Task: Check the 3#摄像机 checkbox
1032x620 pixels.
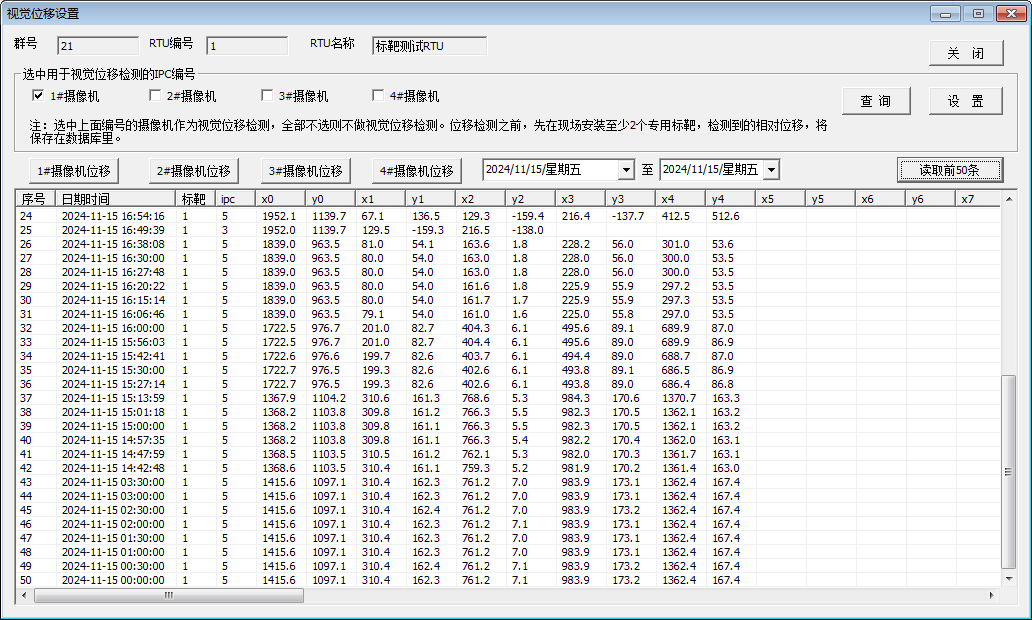Action: point(267,96)
